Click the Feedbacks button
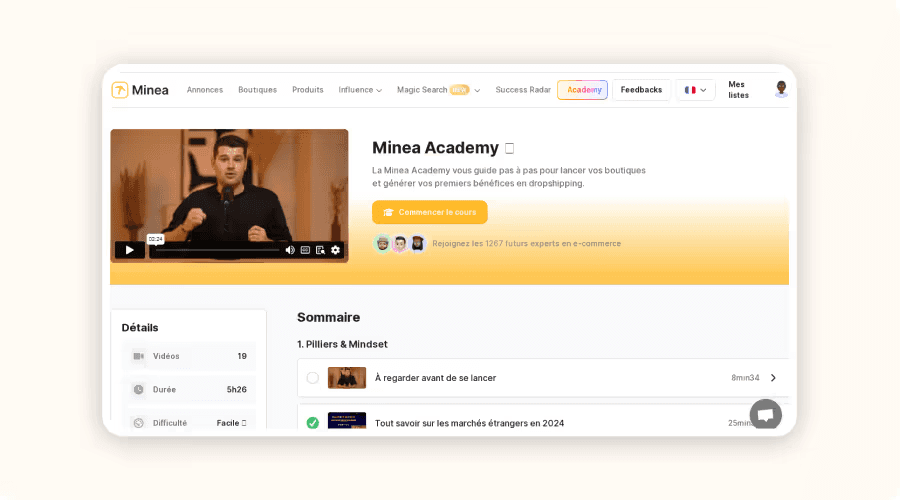Image resolution: width=900 pixels, height=500 pixels. click(x=641, y=90)
